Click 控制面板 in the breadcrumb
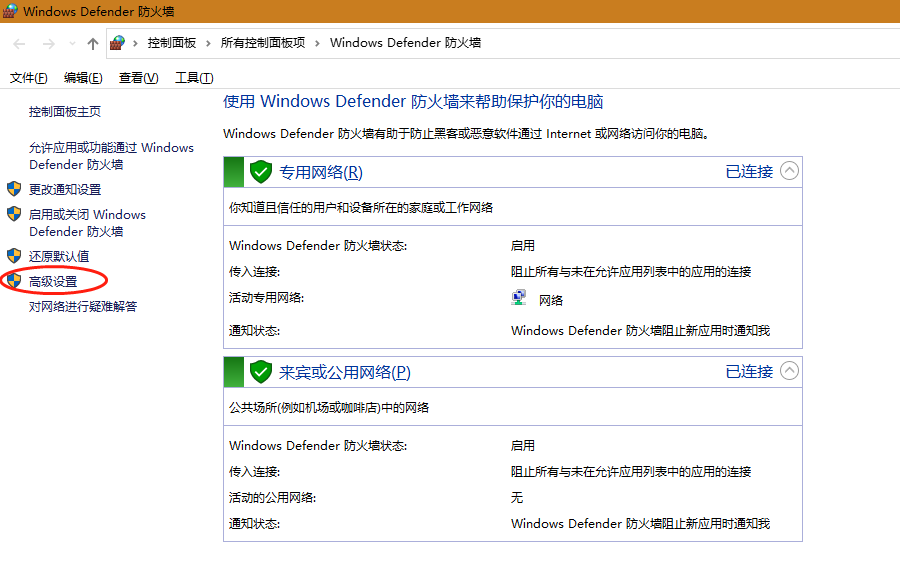Image resolution: width=900 pixels, height=587 pixels. tap(172, 43)
